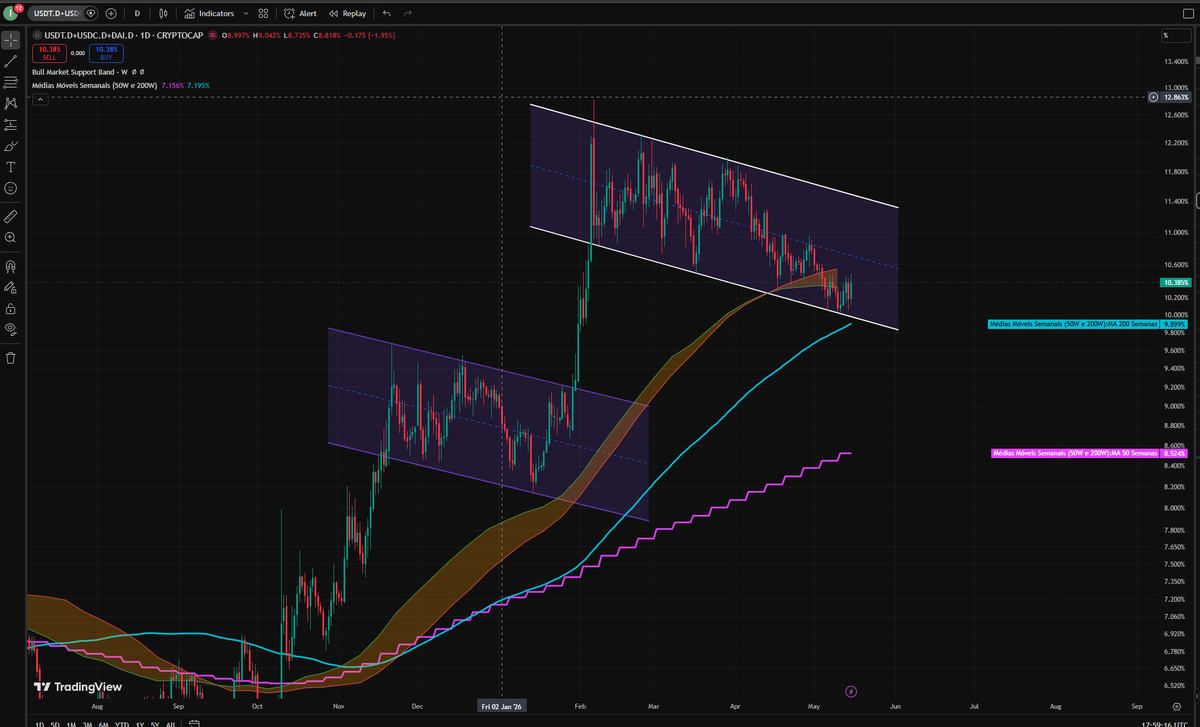This screenshot has height=727, width=1200.
Task: Open the D timeframe interval selector
Action: (137, 14)
